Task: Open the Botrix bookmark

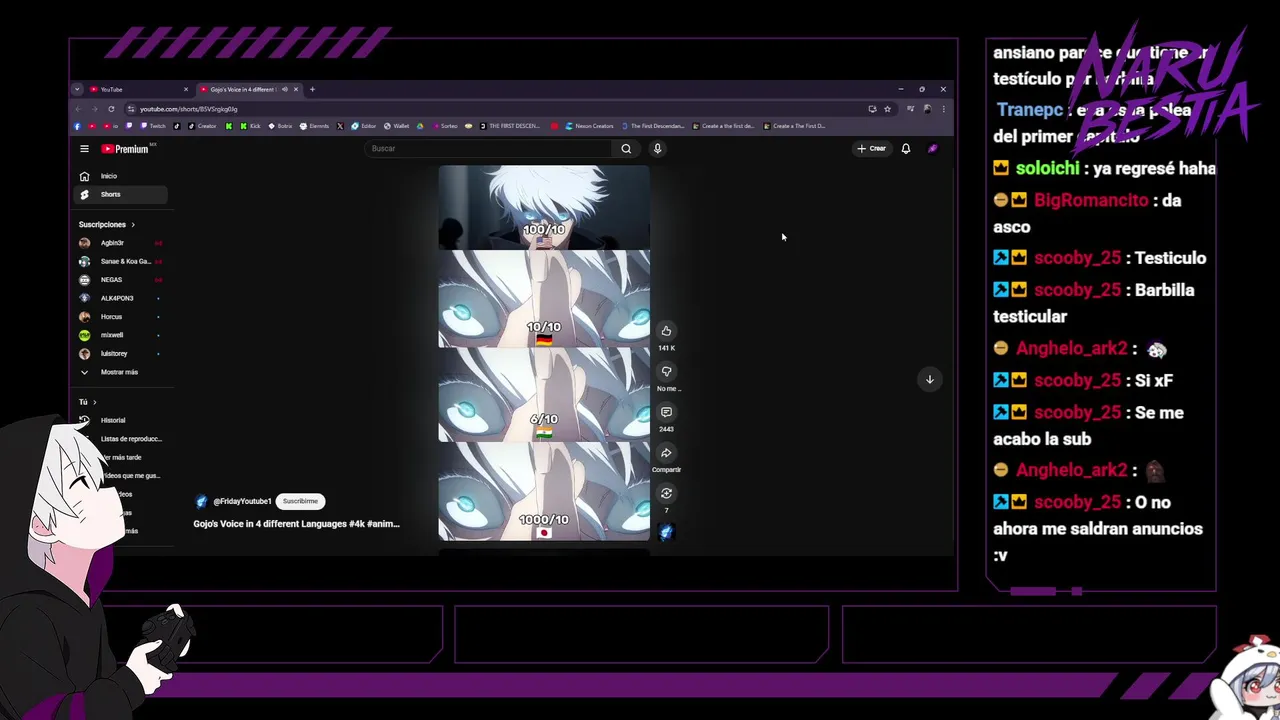Action: point(280,126)
